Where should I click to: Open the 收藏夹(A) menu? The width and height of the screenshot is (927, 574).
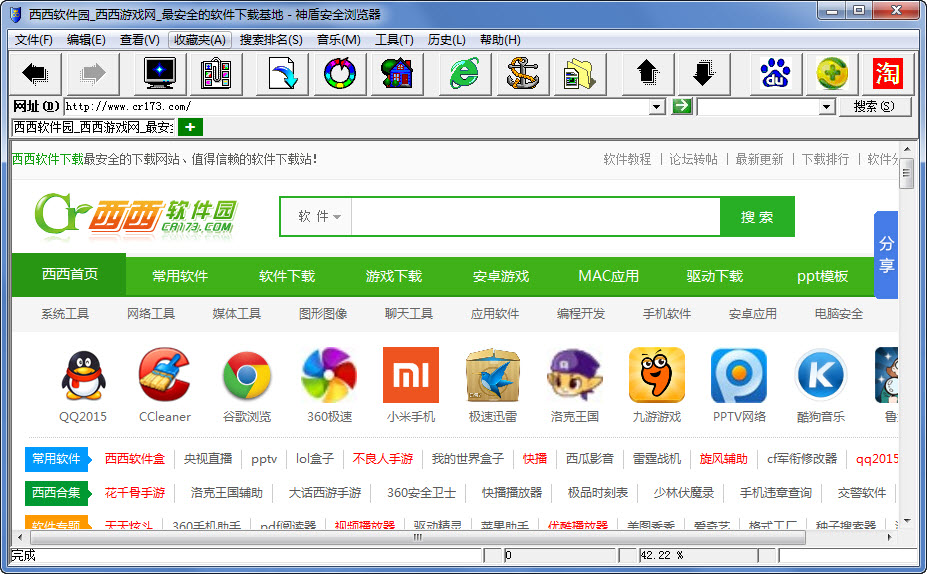[x=200, y=40]
